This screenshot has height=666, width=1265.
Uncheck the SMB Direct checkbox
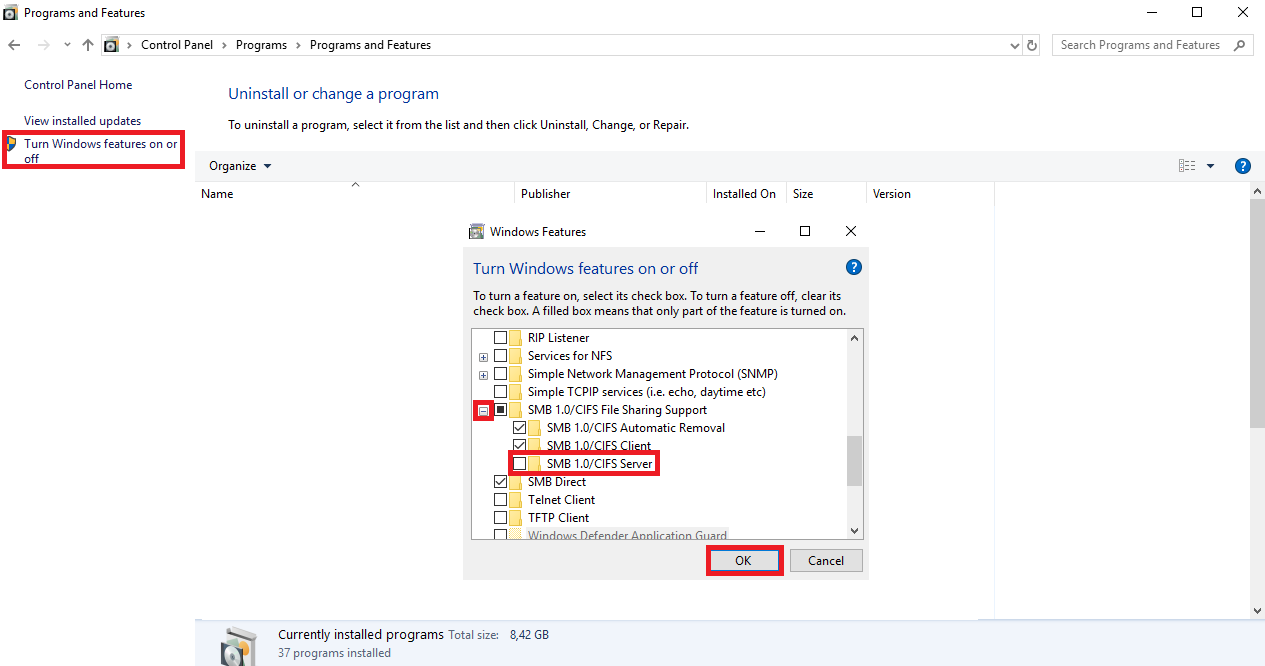point(500,482)
